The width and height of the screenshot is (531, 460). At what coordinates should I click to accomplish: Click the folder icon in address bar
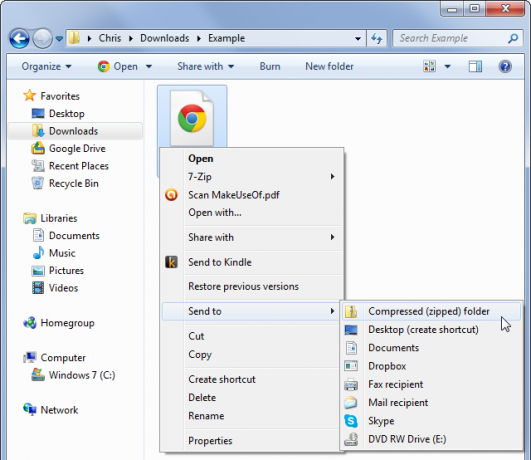(74, 38)
